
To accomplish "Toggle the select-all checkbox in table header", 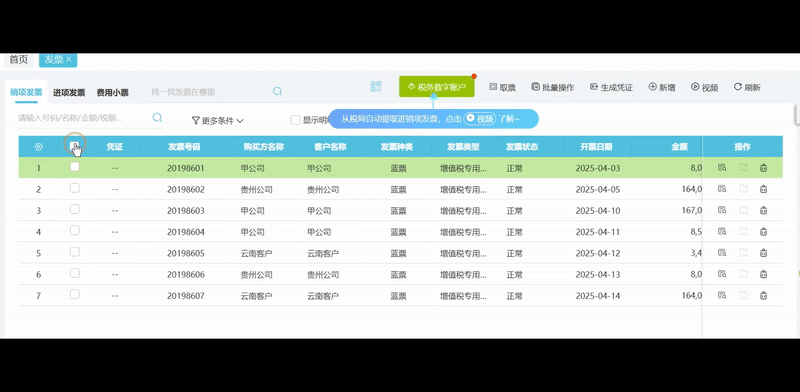I will pyautogui.click(x=74, y=145).
